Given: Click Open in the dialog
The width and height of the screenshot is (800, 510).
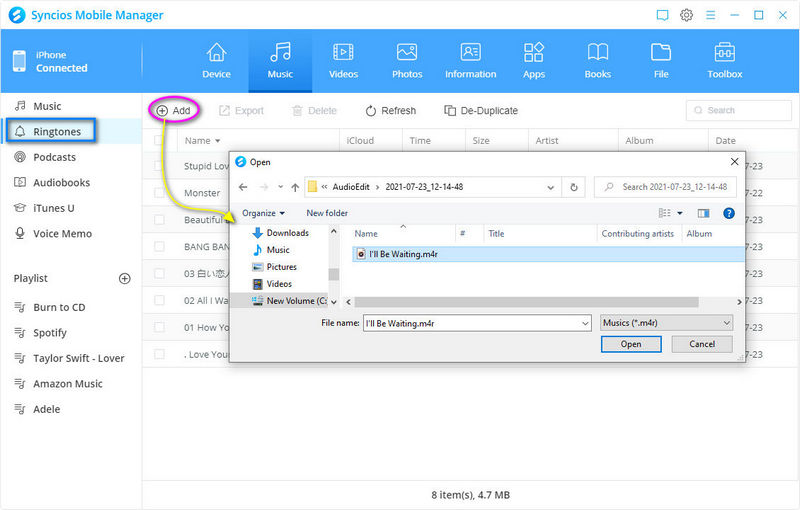Looking at the screenshot, I should [x=631, y=344].
